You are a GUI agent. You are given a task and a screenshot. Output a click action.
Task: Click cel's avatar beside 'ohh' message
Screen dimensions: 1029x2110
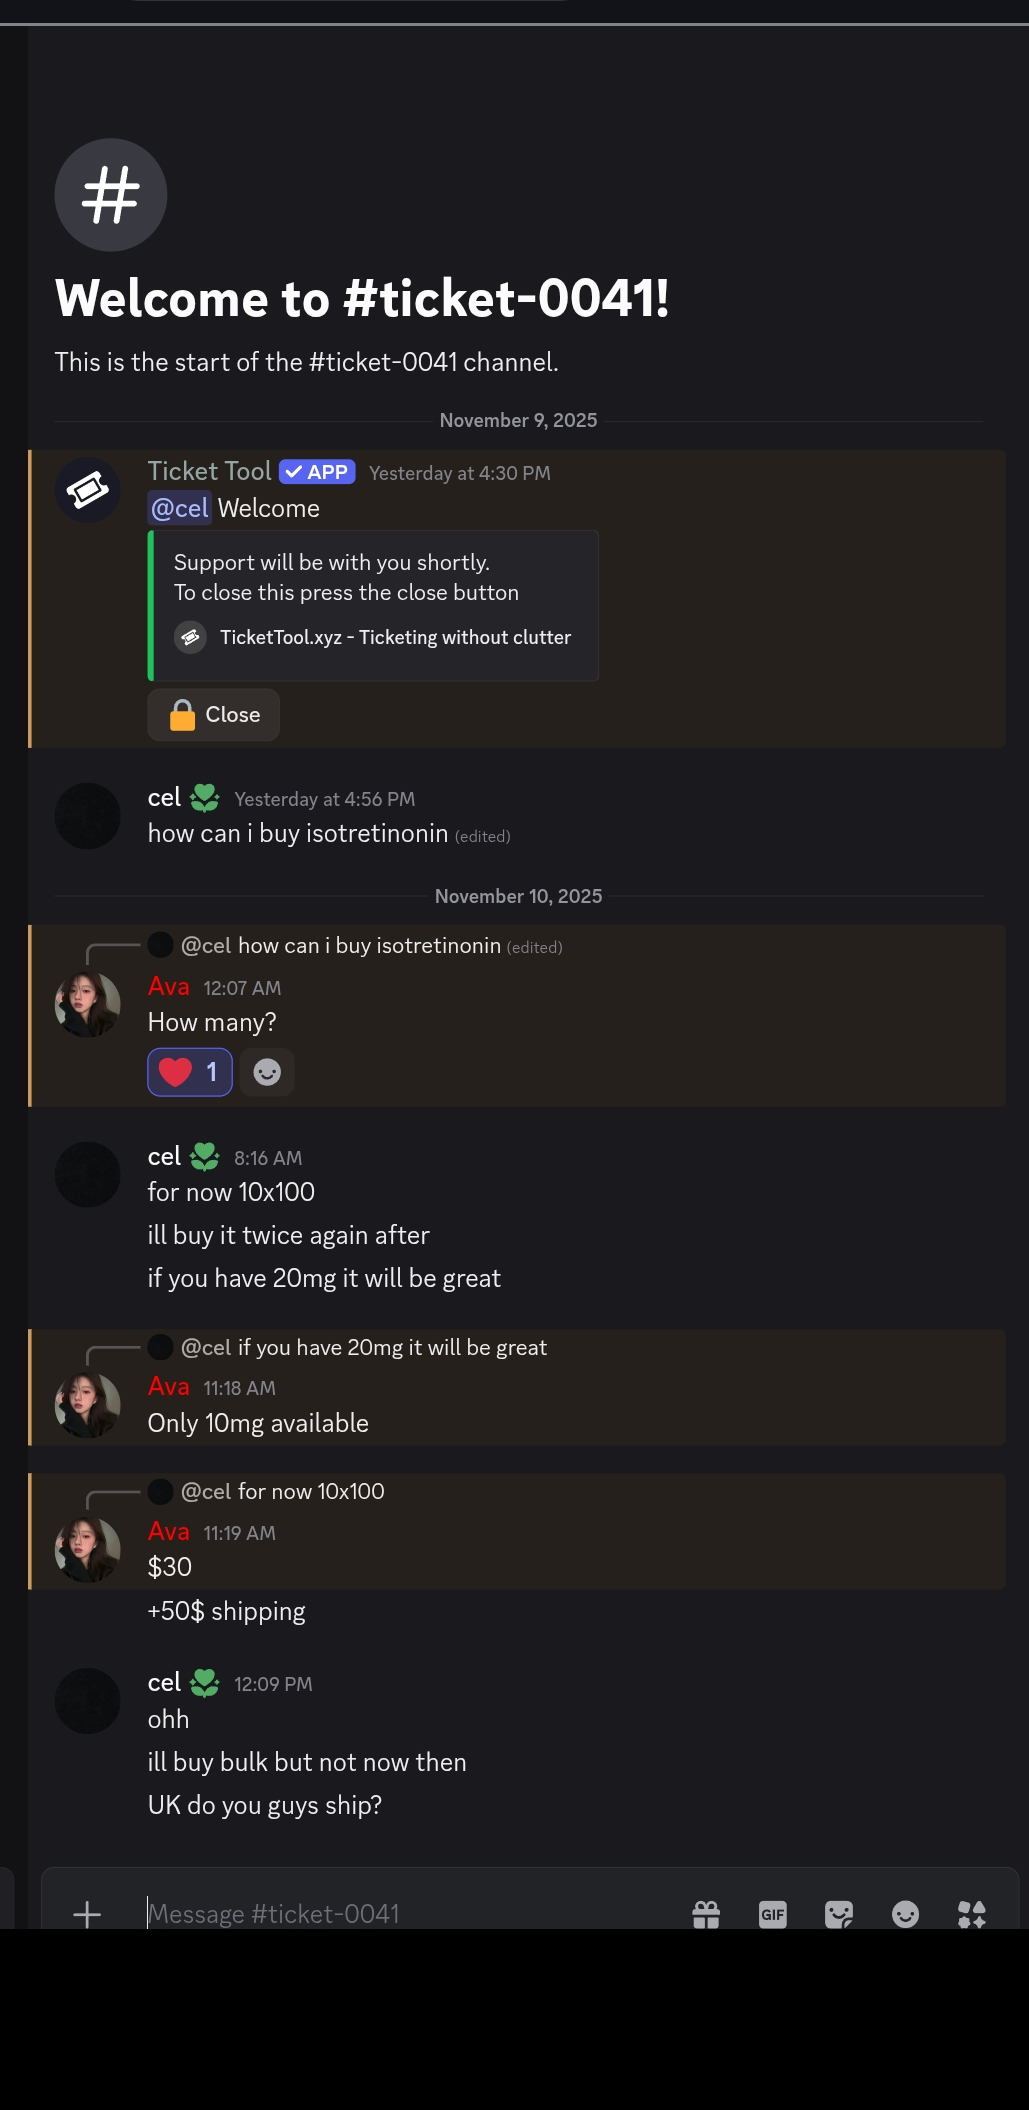tap(88, 1700)
